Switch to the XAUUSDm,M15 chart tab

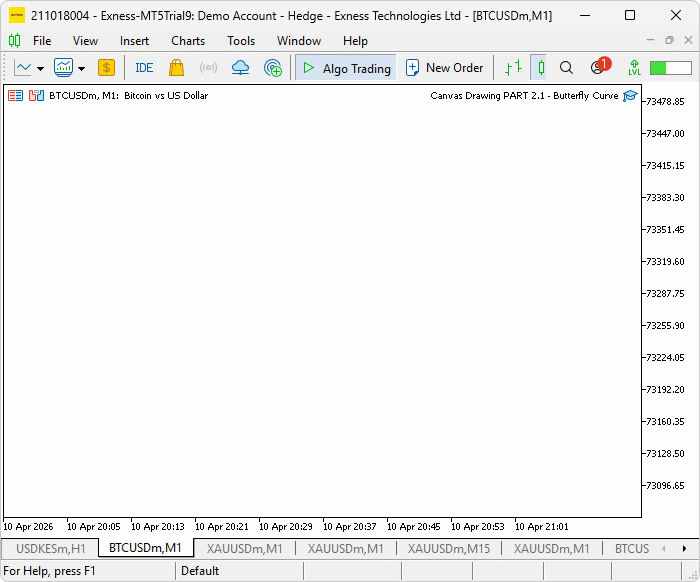tap(449, 549)
